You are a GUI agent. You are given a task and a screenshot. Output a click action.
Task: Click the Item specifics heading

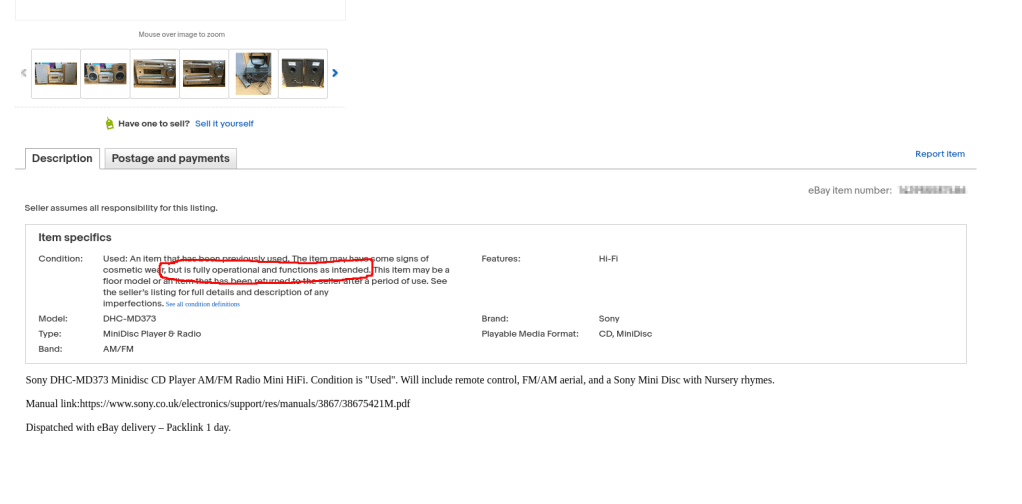tap(75, 238)
